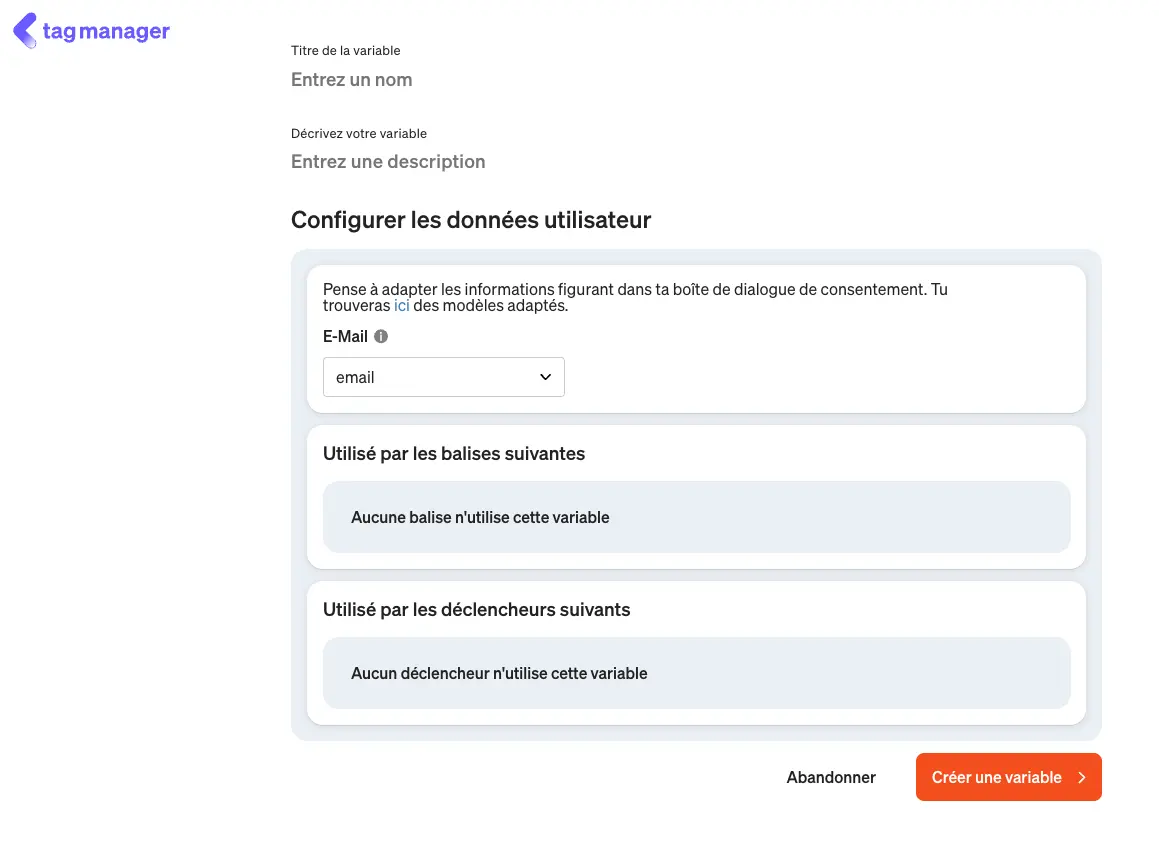Open the email selection combo box
1159x845 pixels.
click(x=443, y=377)
